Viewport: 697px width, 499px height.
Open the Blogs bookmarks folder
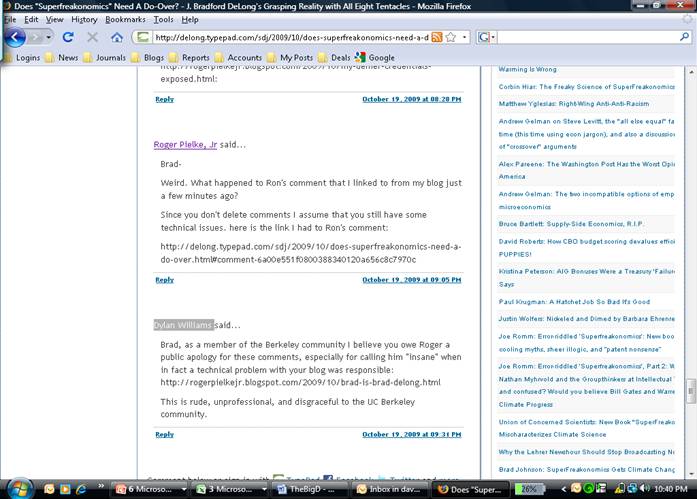pyautogui.click(x=148, y=57)
